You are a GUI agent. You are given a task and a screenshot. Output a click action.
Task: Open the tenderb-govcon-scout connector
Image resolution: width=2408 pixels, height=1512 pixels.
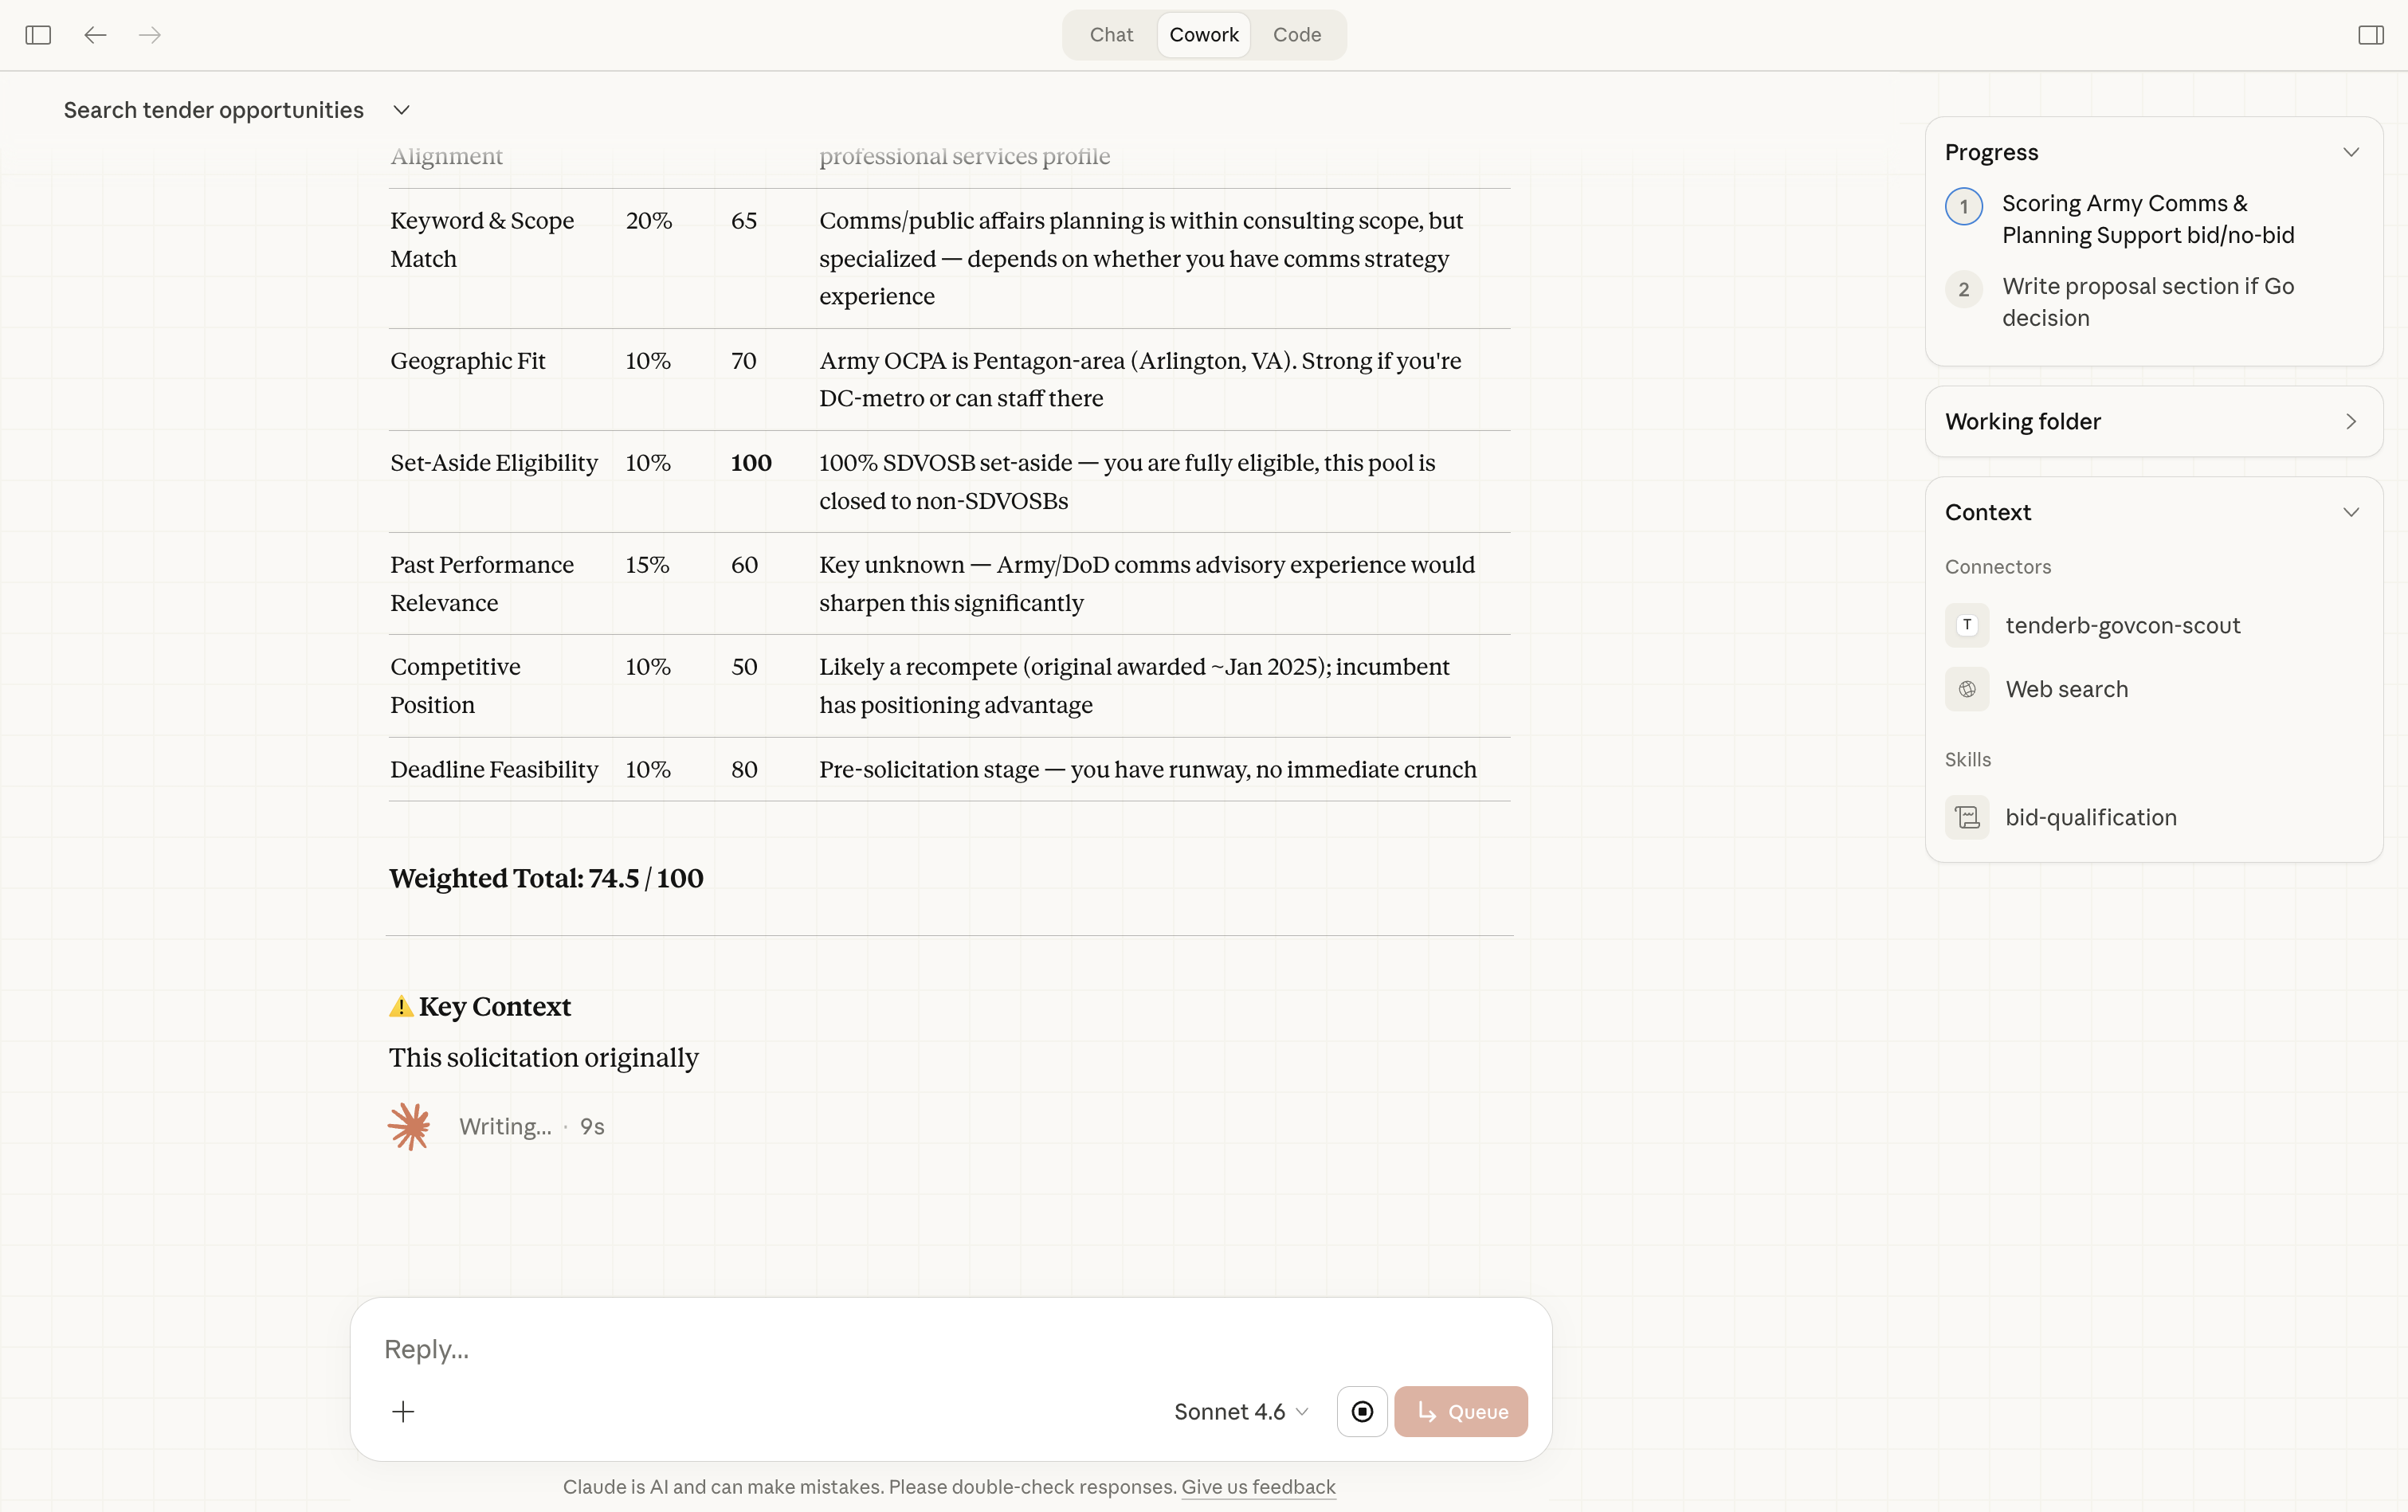tap(2121, 625)
